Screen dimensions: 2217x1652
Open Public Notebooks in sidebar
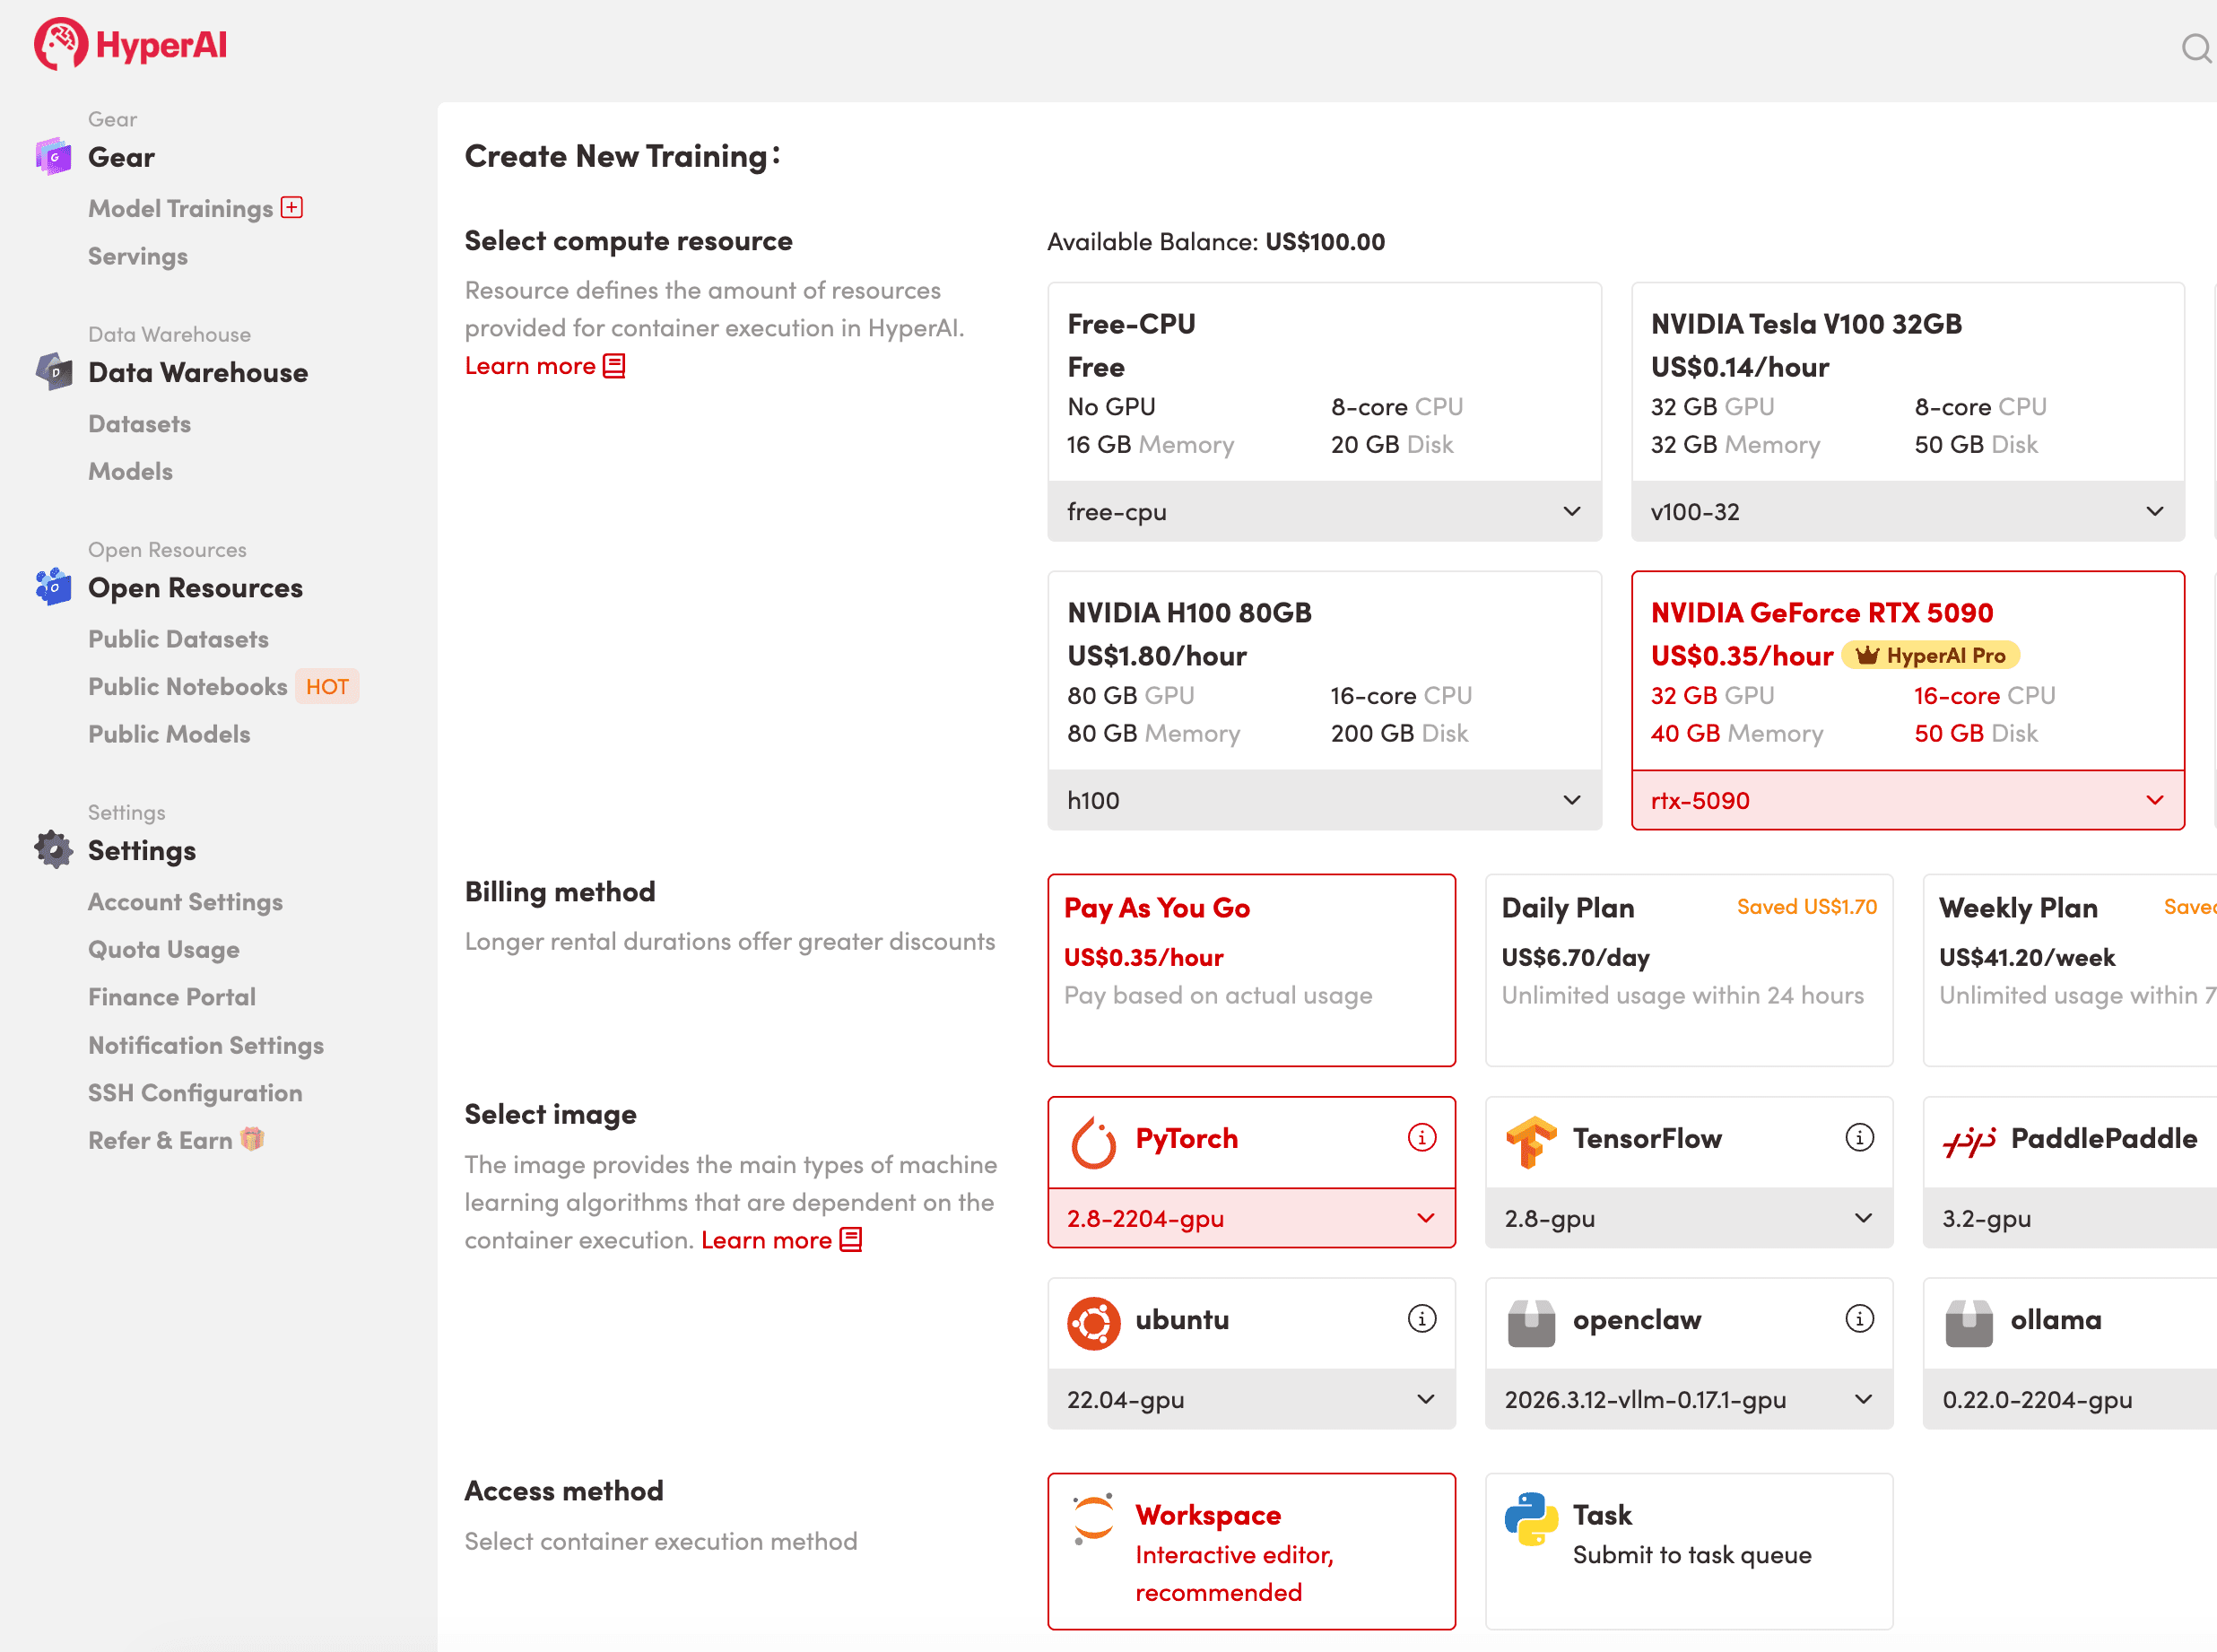click(x=187, y=686)
